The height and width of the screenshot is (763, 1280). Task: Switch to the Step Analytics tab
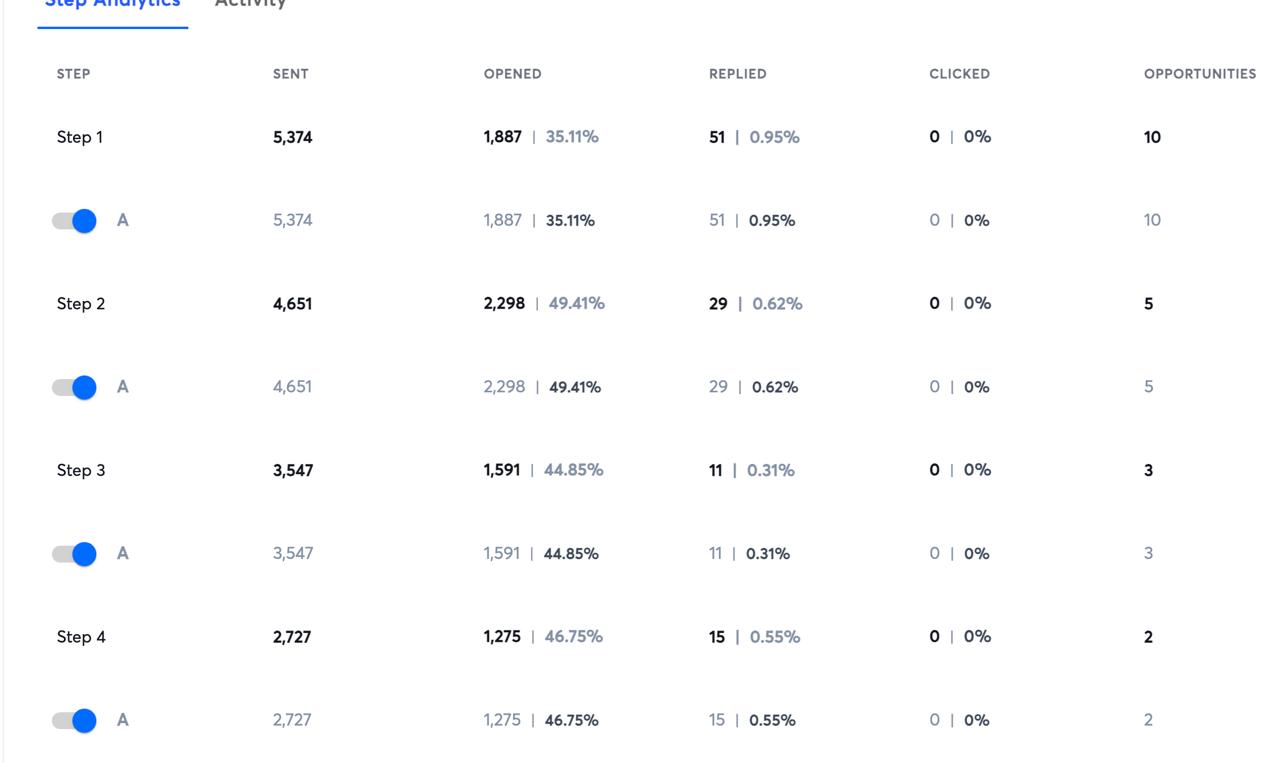pos(112,5)
